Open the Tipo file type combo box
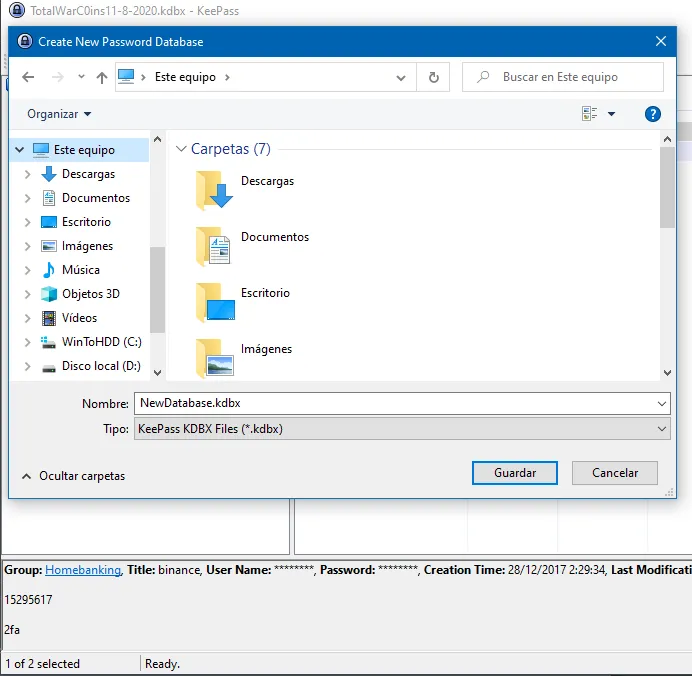692x676 pixels. 402,429
